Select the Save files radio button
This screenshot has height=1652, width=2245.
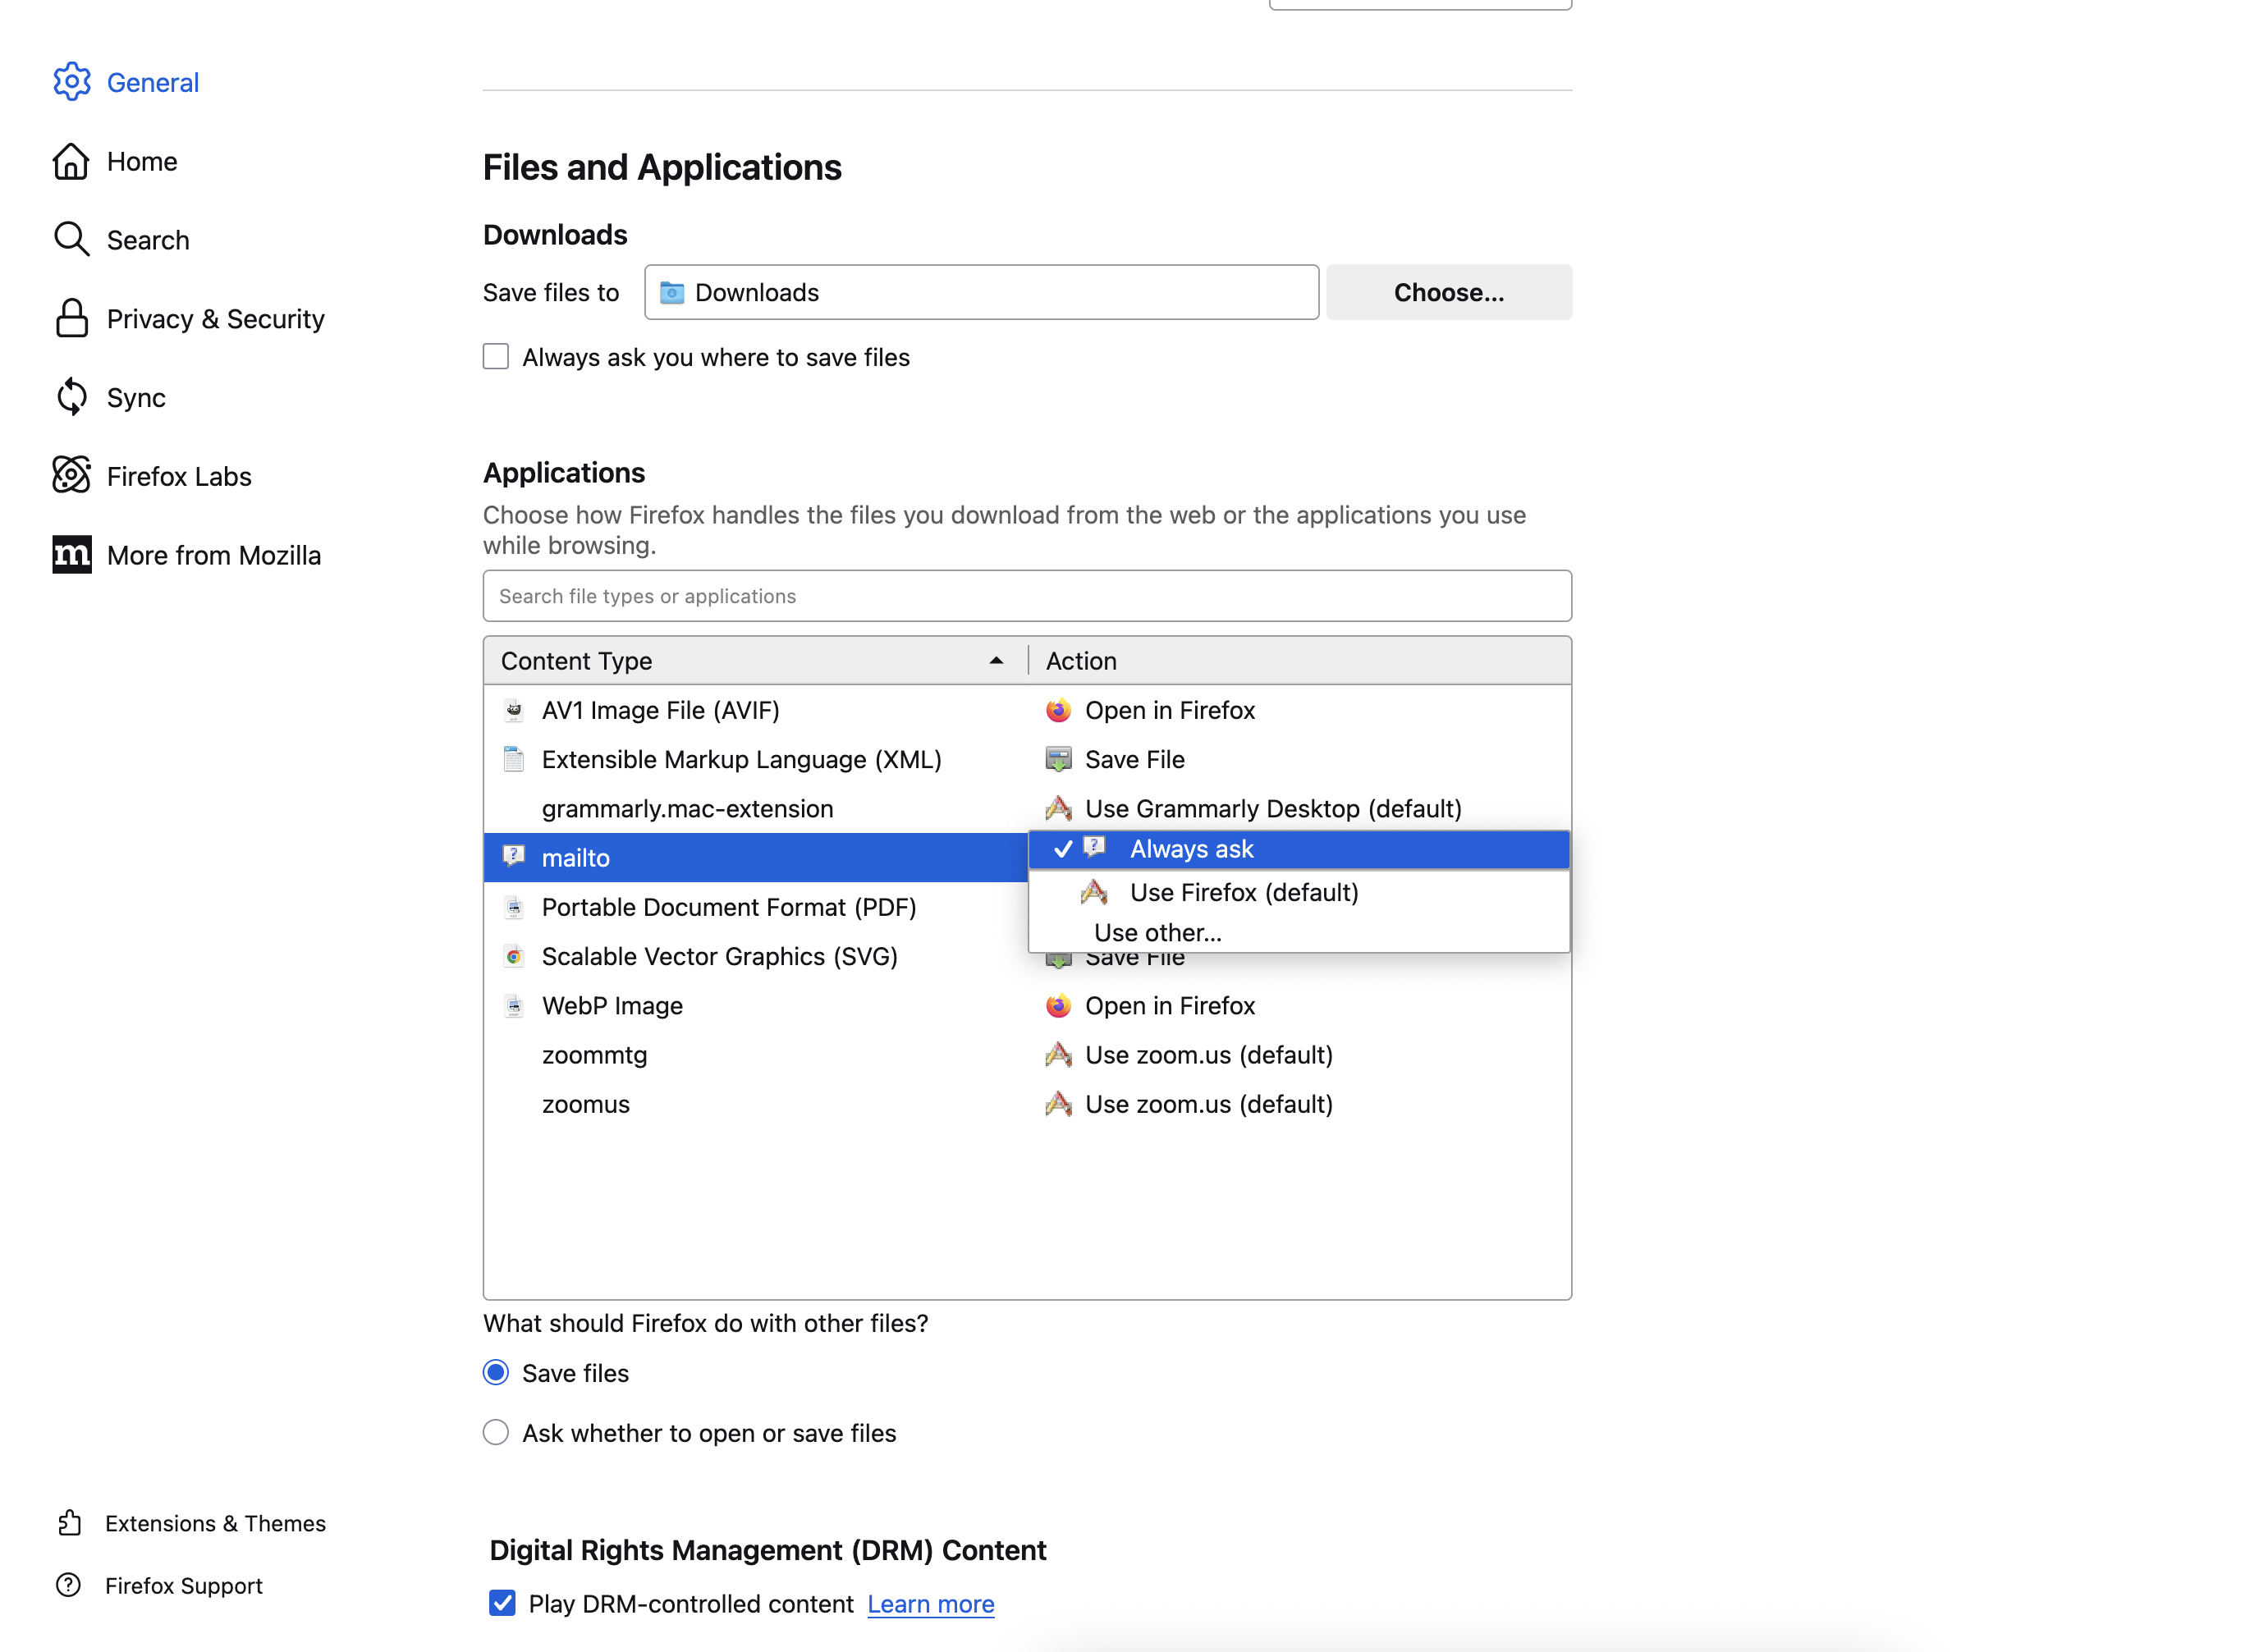[496, 1372]
